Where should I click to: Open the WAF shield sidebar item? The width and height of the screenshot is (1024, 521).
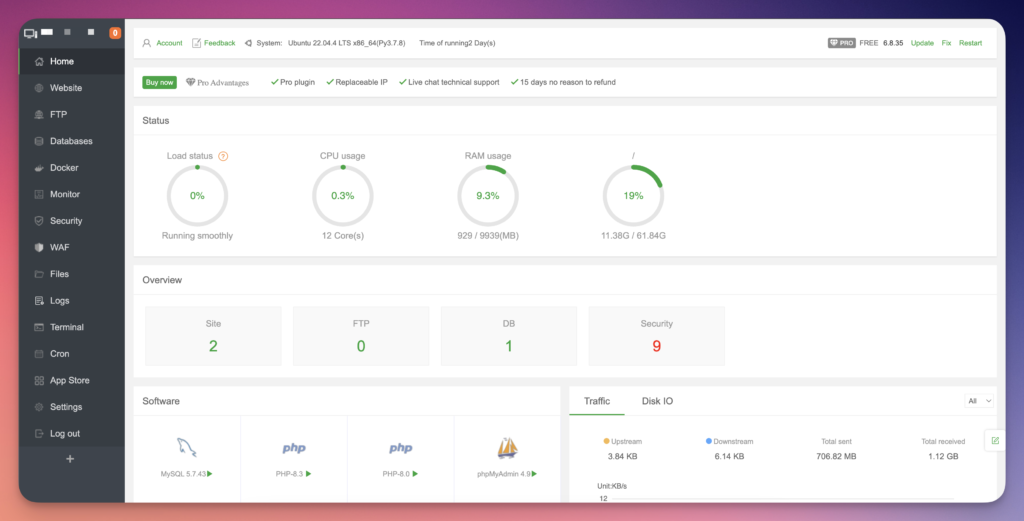[59, 247]
